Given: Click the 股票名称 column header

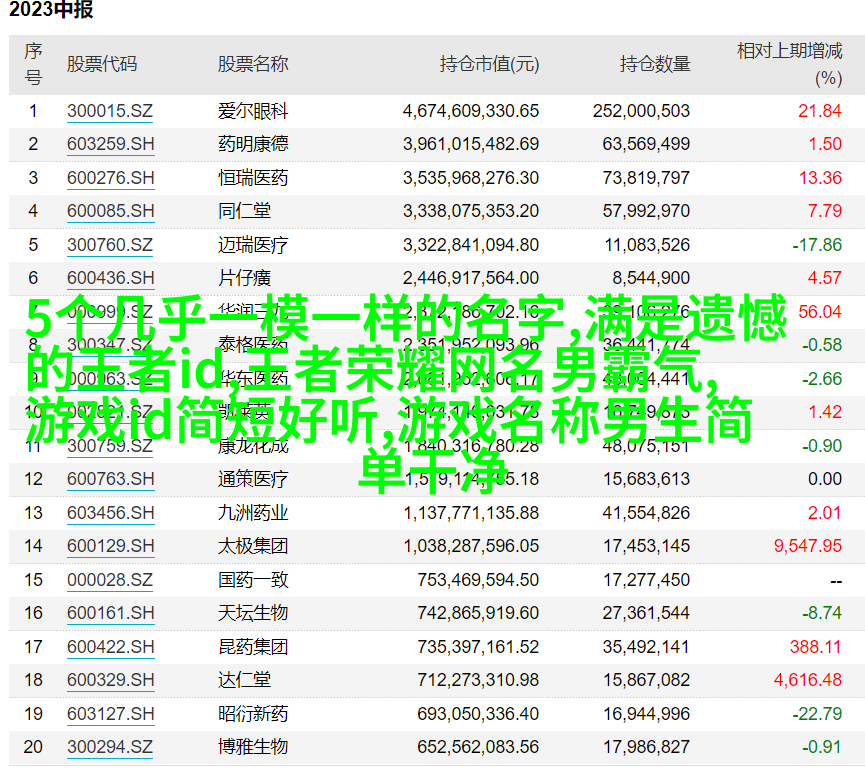Looking at the screenshot, I should pyautogui.click(x=253, y=64).
